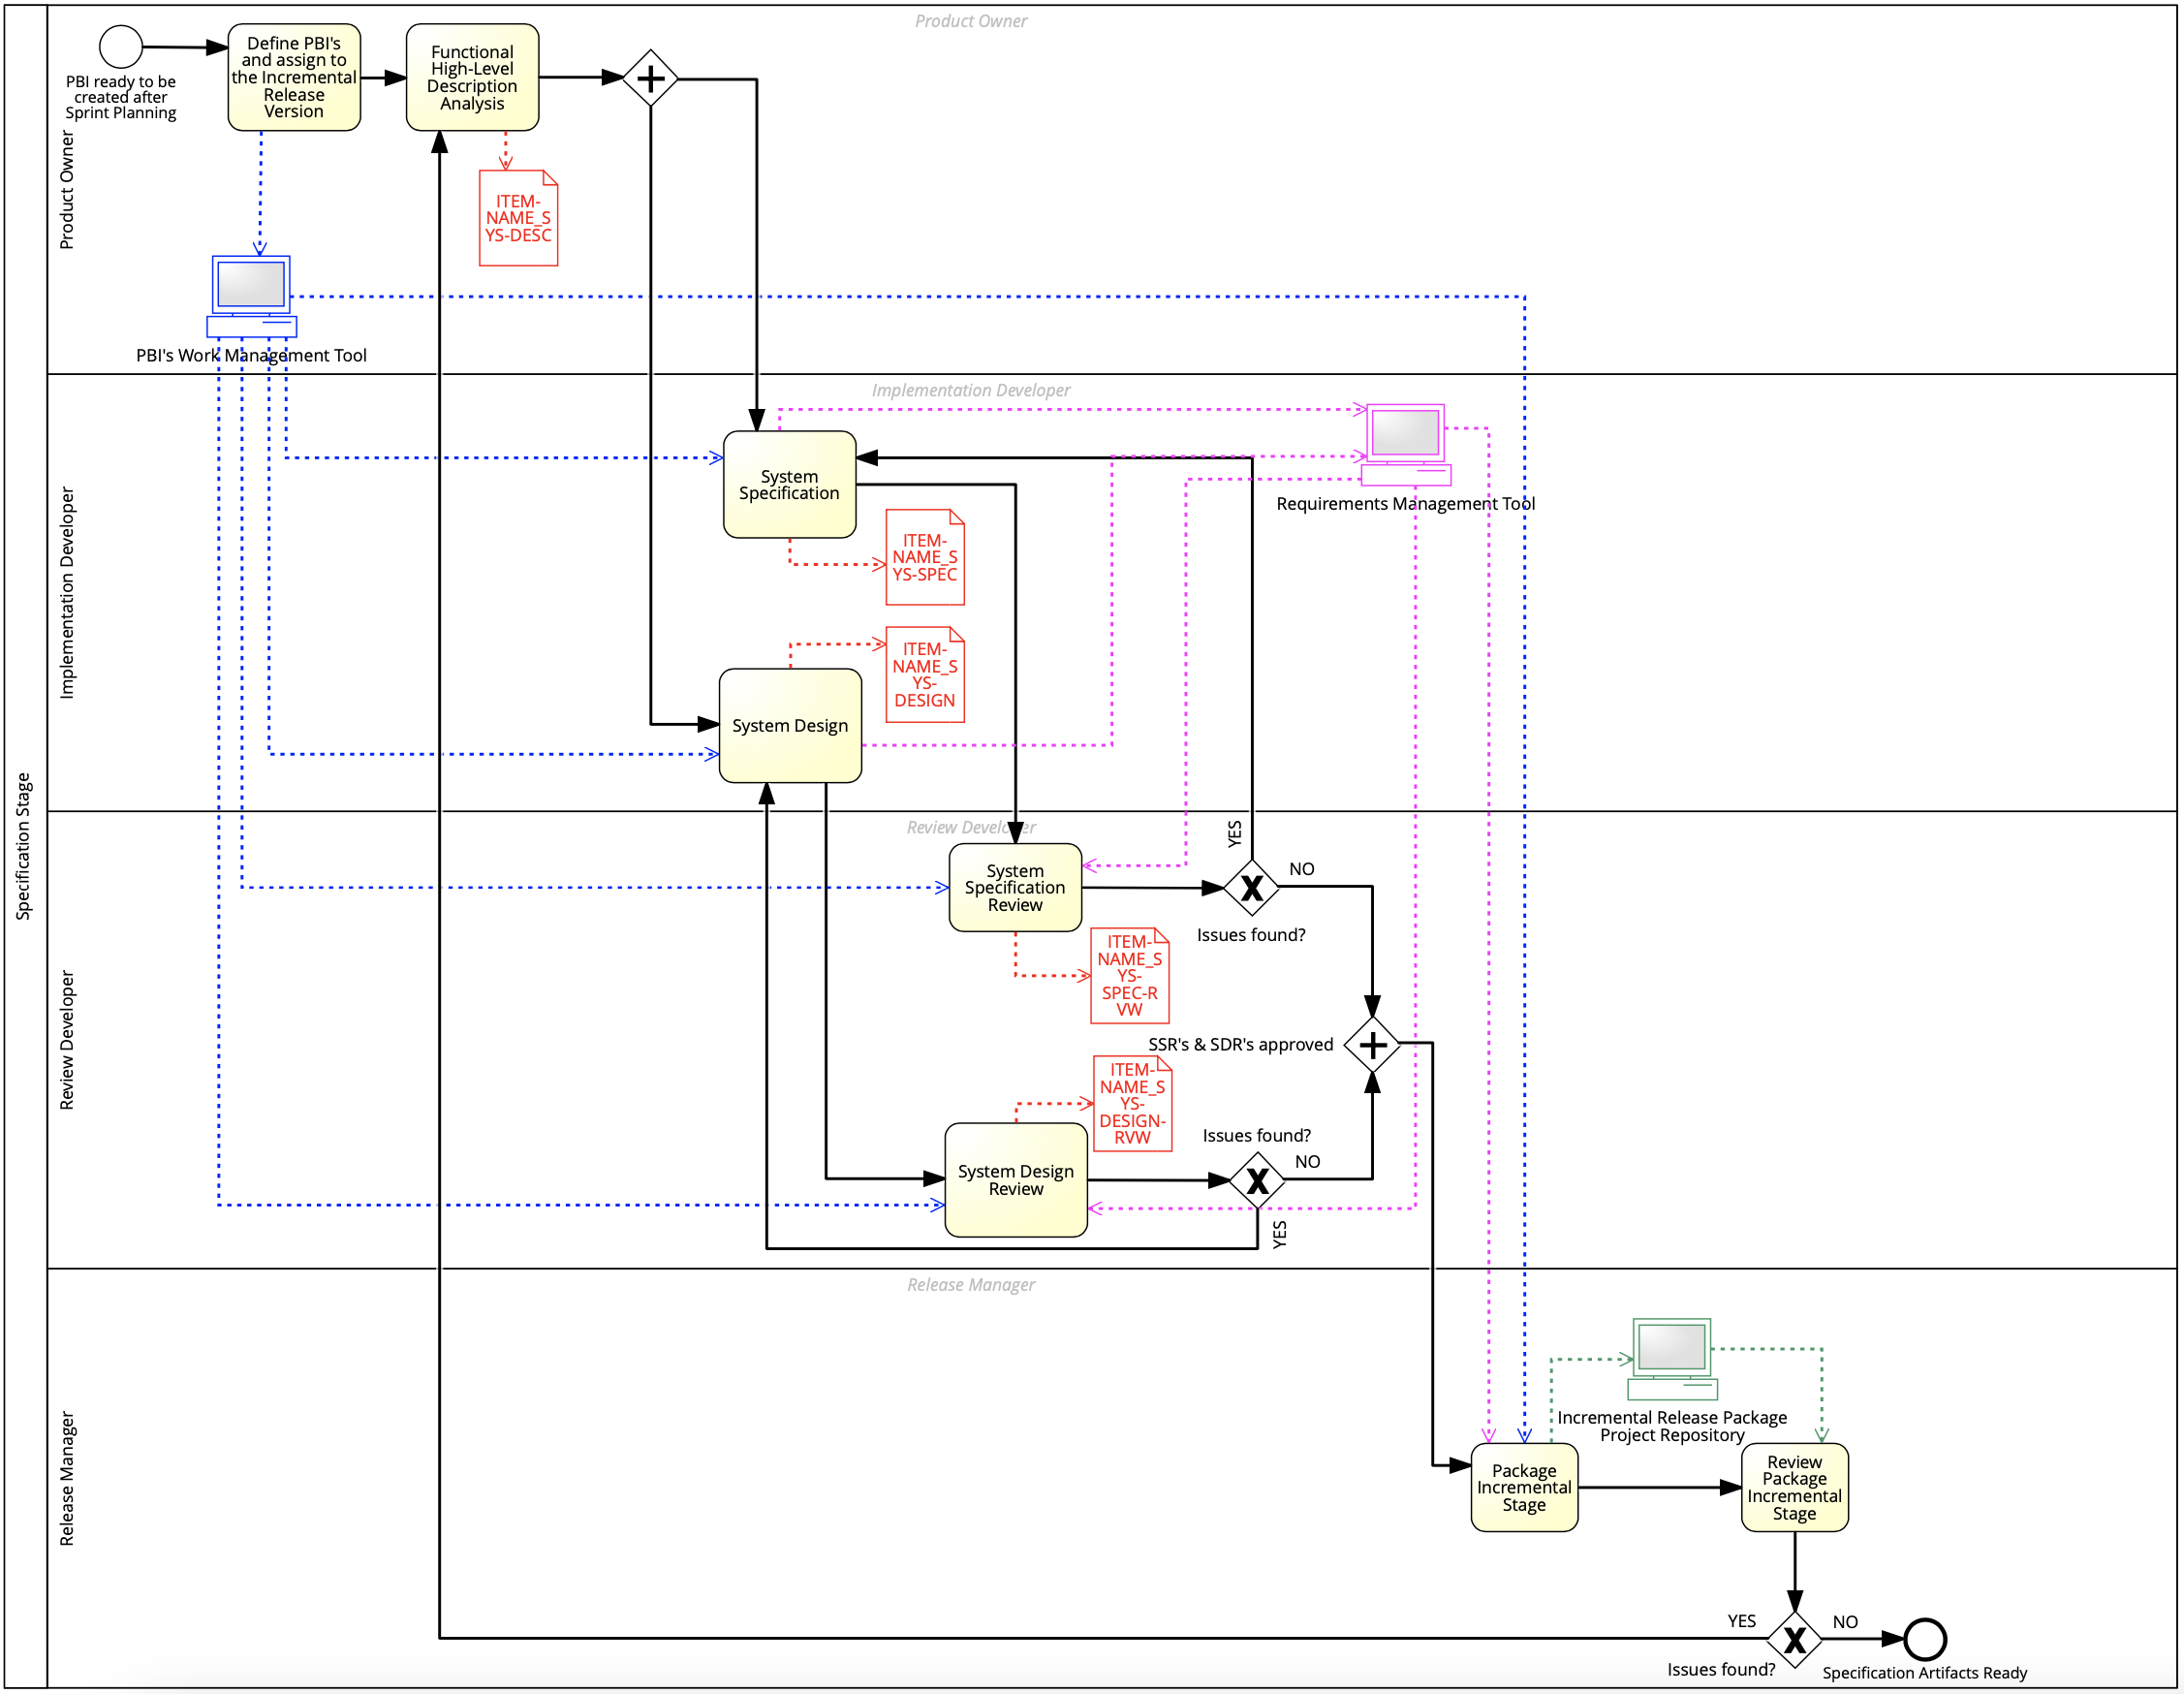Select the Specification Stage pool label
Viewport: 2184px width, 1694px height.
pos(24,846)
